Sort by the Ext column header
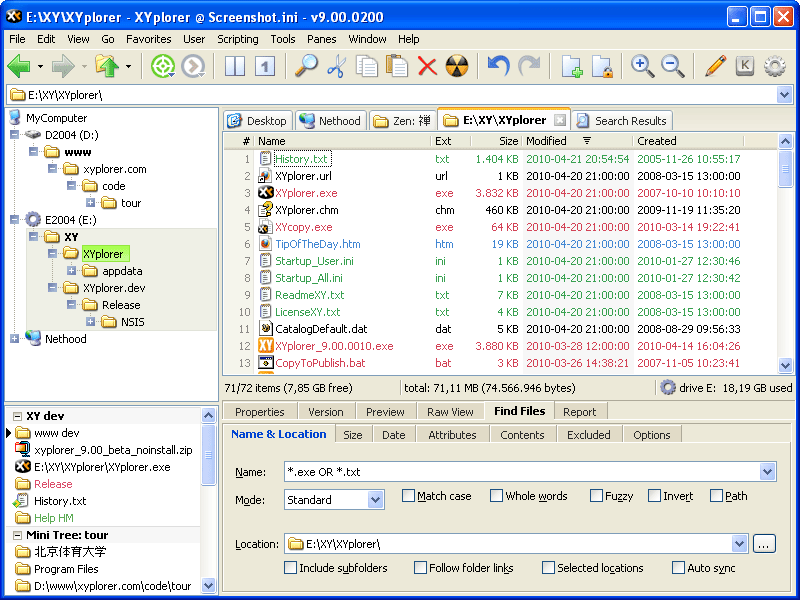The width and height of the screenshot is (800, 600). point(451,141)
